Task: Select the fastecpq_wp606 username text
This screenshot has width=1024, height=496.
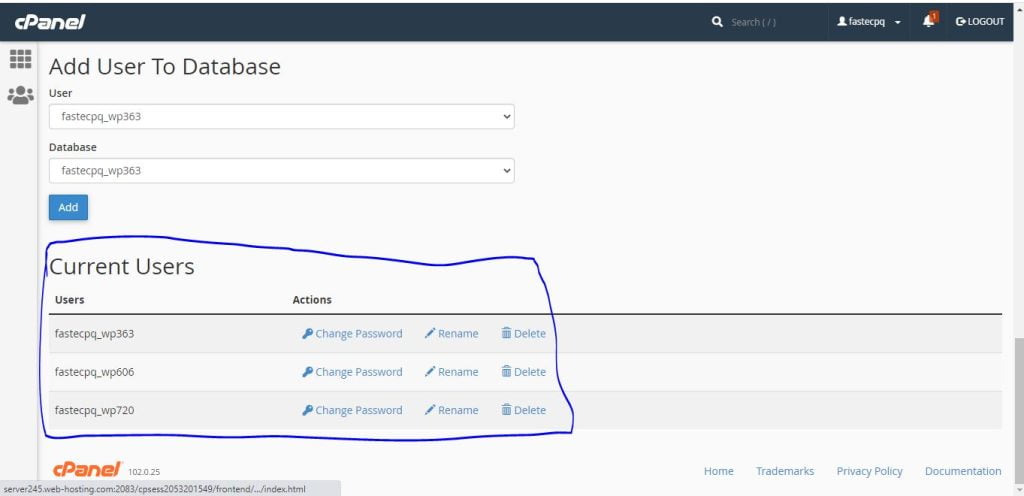Action: pyautogui.click(x=95, y=372)
